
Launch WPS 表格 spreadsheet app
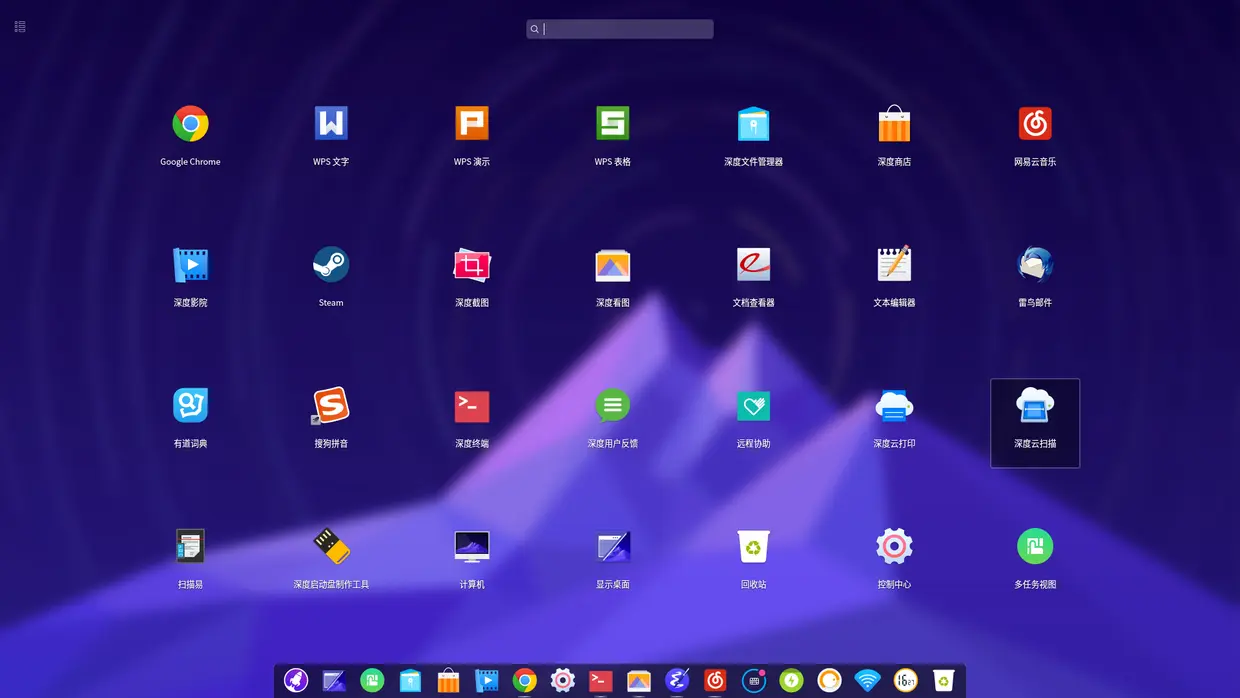pyautogui.click(x=613, y=124)
